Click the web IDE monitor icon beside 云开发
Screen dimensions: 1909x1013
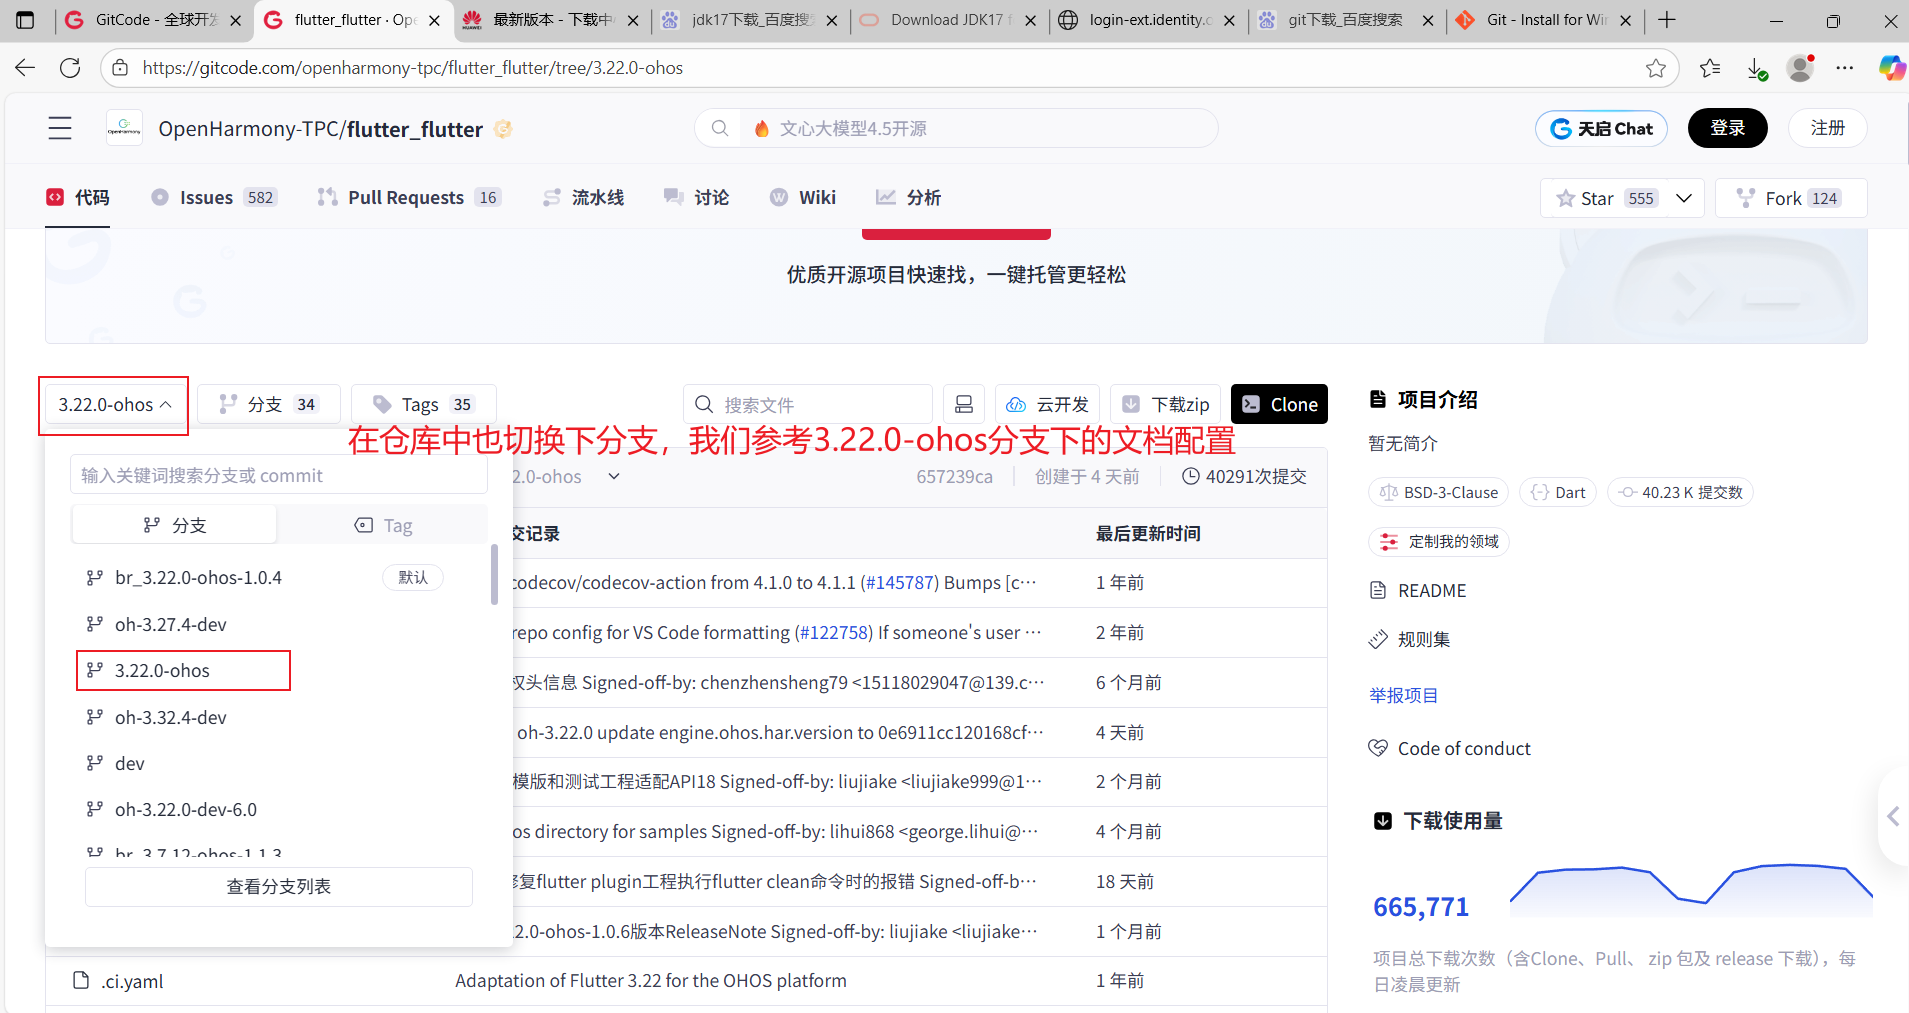[x=964, y=404]
